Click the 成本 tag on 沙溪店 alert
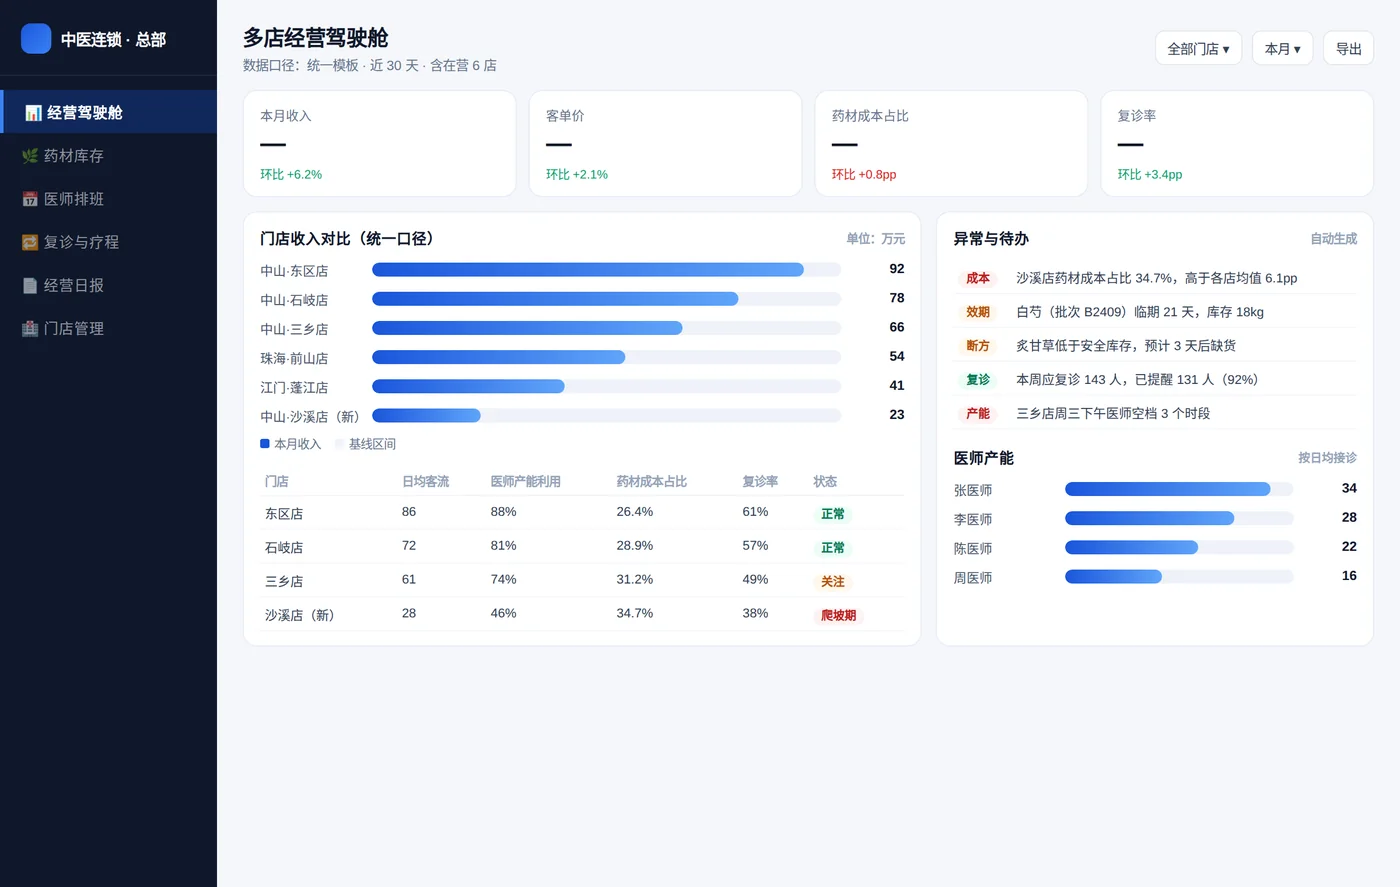The height and width of the screenshot is (887, 1400). tap(978, 278)
